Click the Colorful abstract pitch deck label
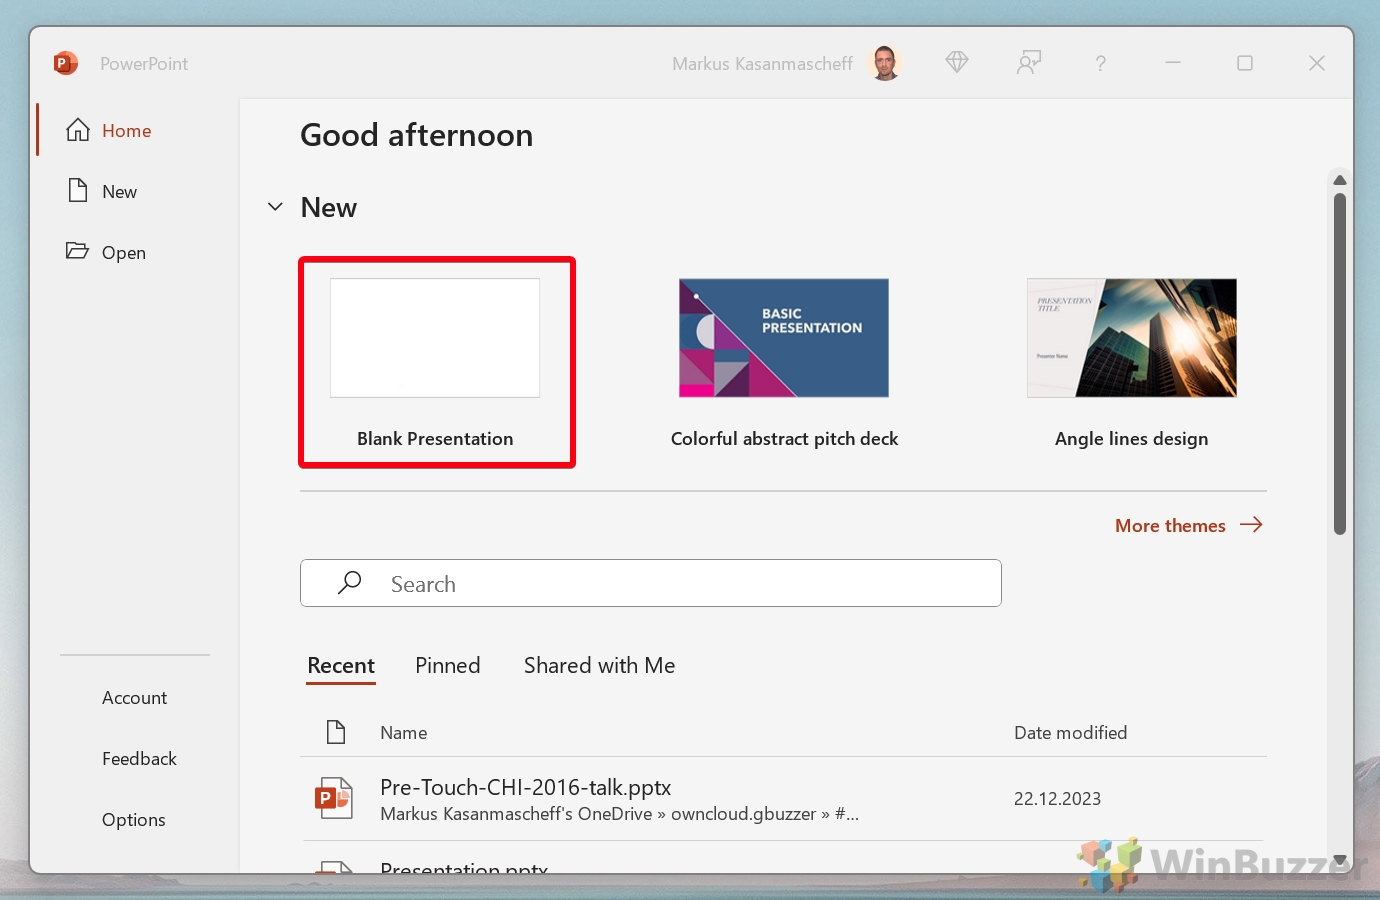 784,439
